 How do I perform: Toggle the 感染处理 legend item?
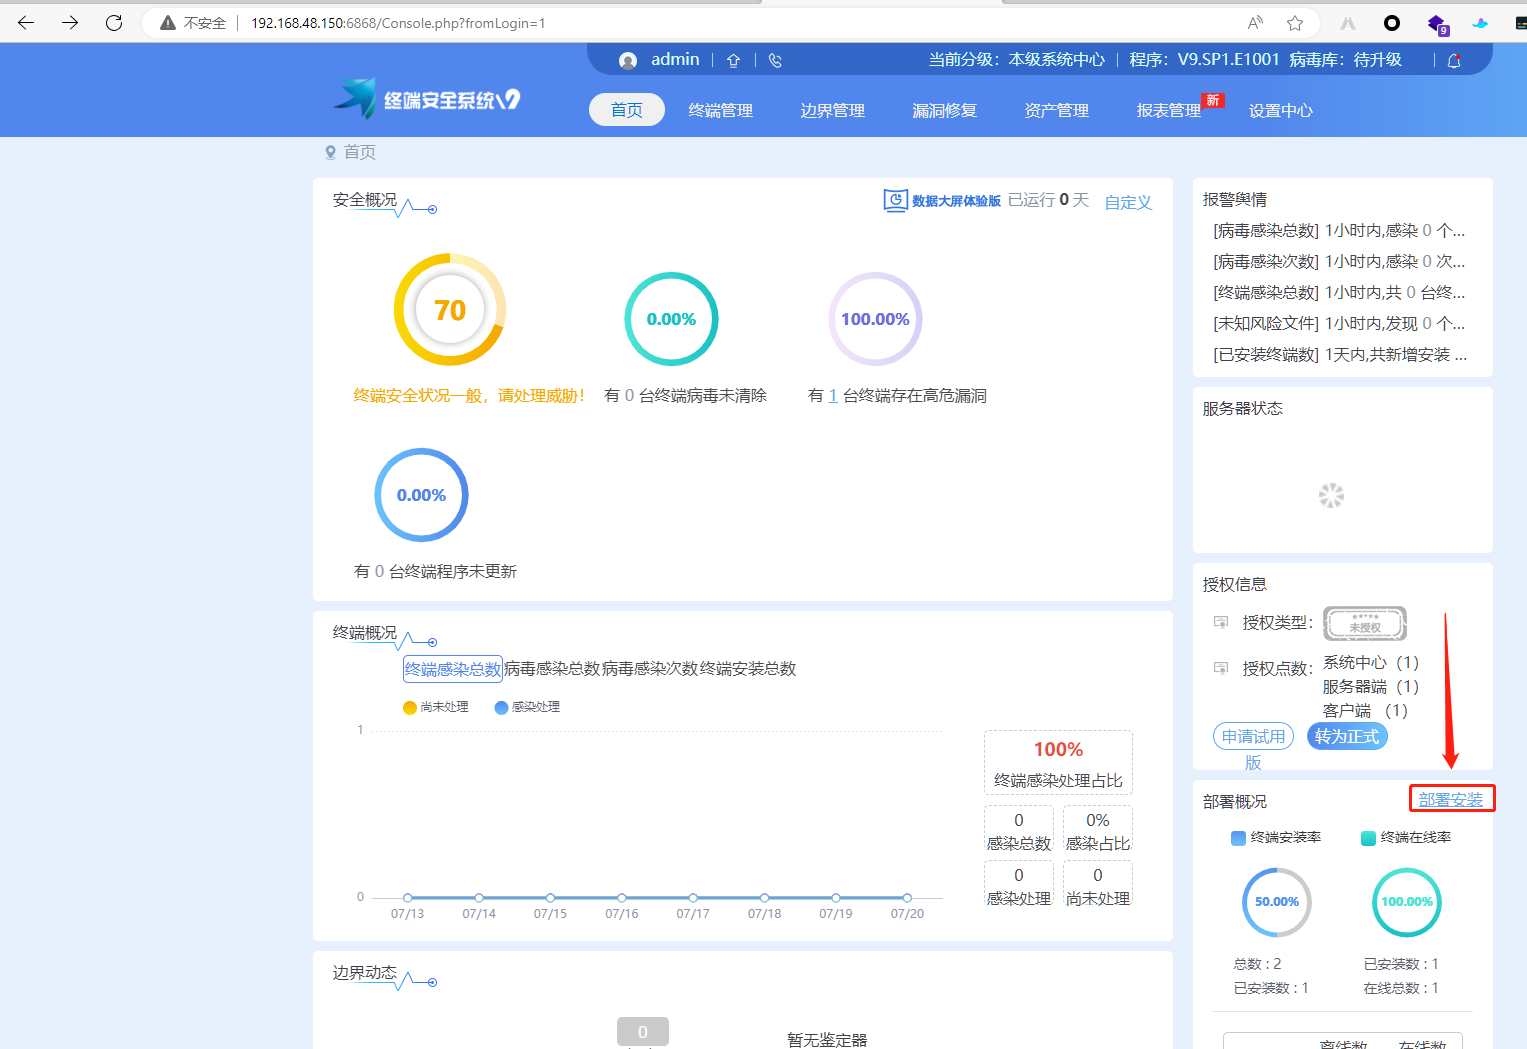click(527, 707)
